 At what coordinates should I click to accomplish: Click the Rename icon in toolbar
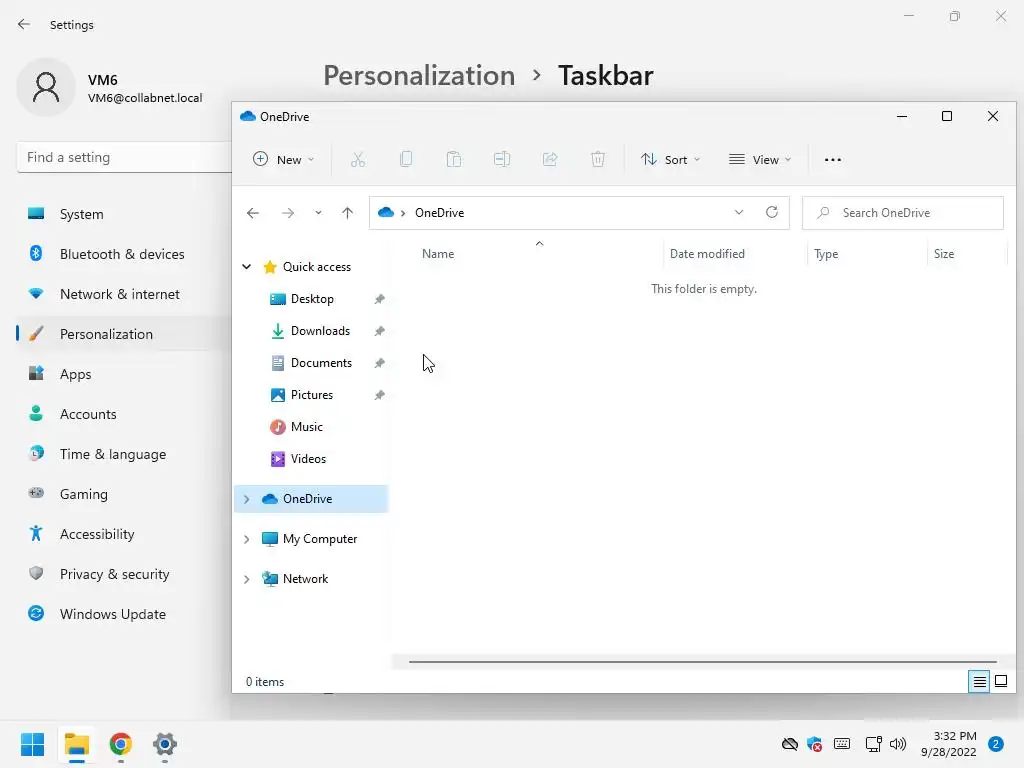click(x=502, y=159)
